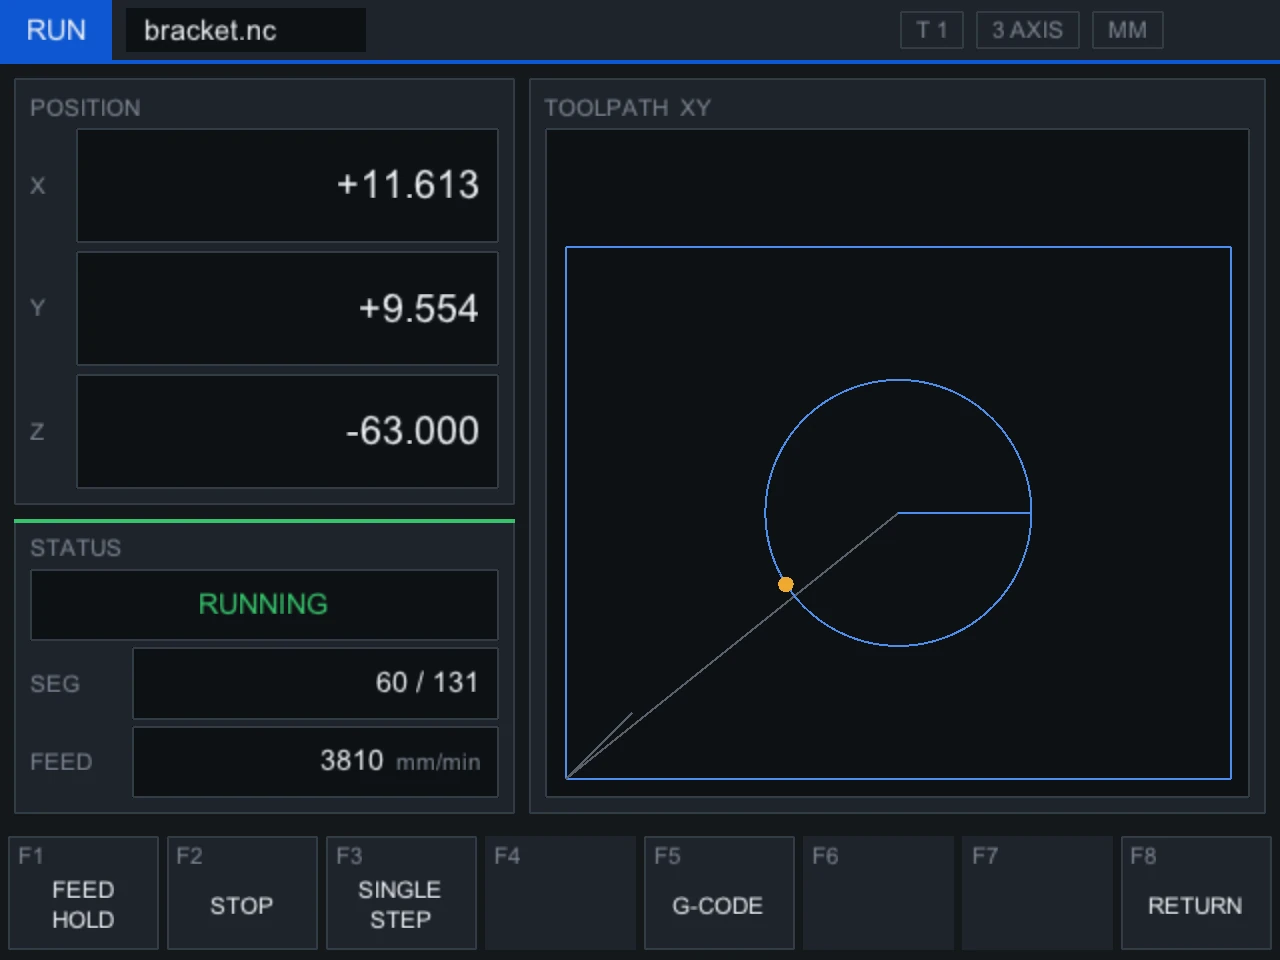
Task: Click the RUNNING status display
Action: pos(264,604)
